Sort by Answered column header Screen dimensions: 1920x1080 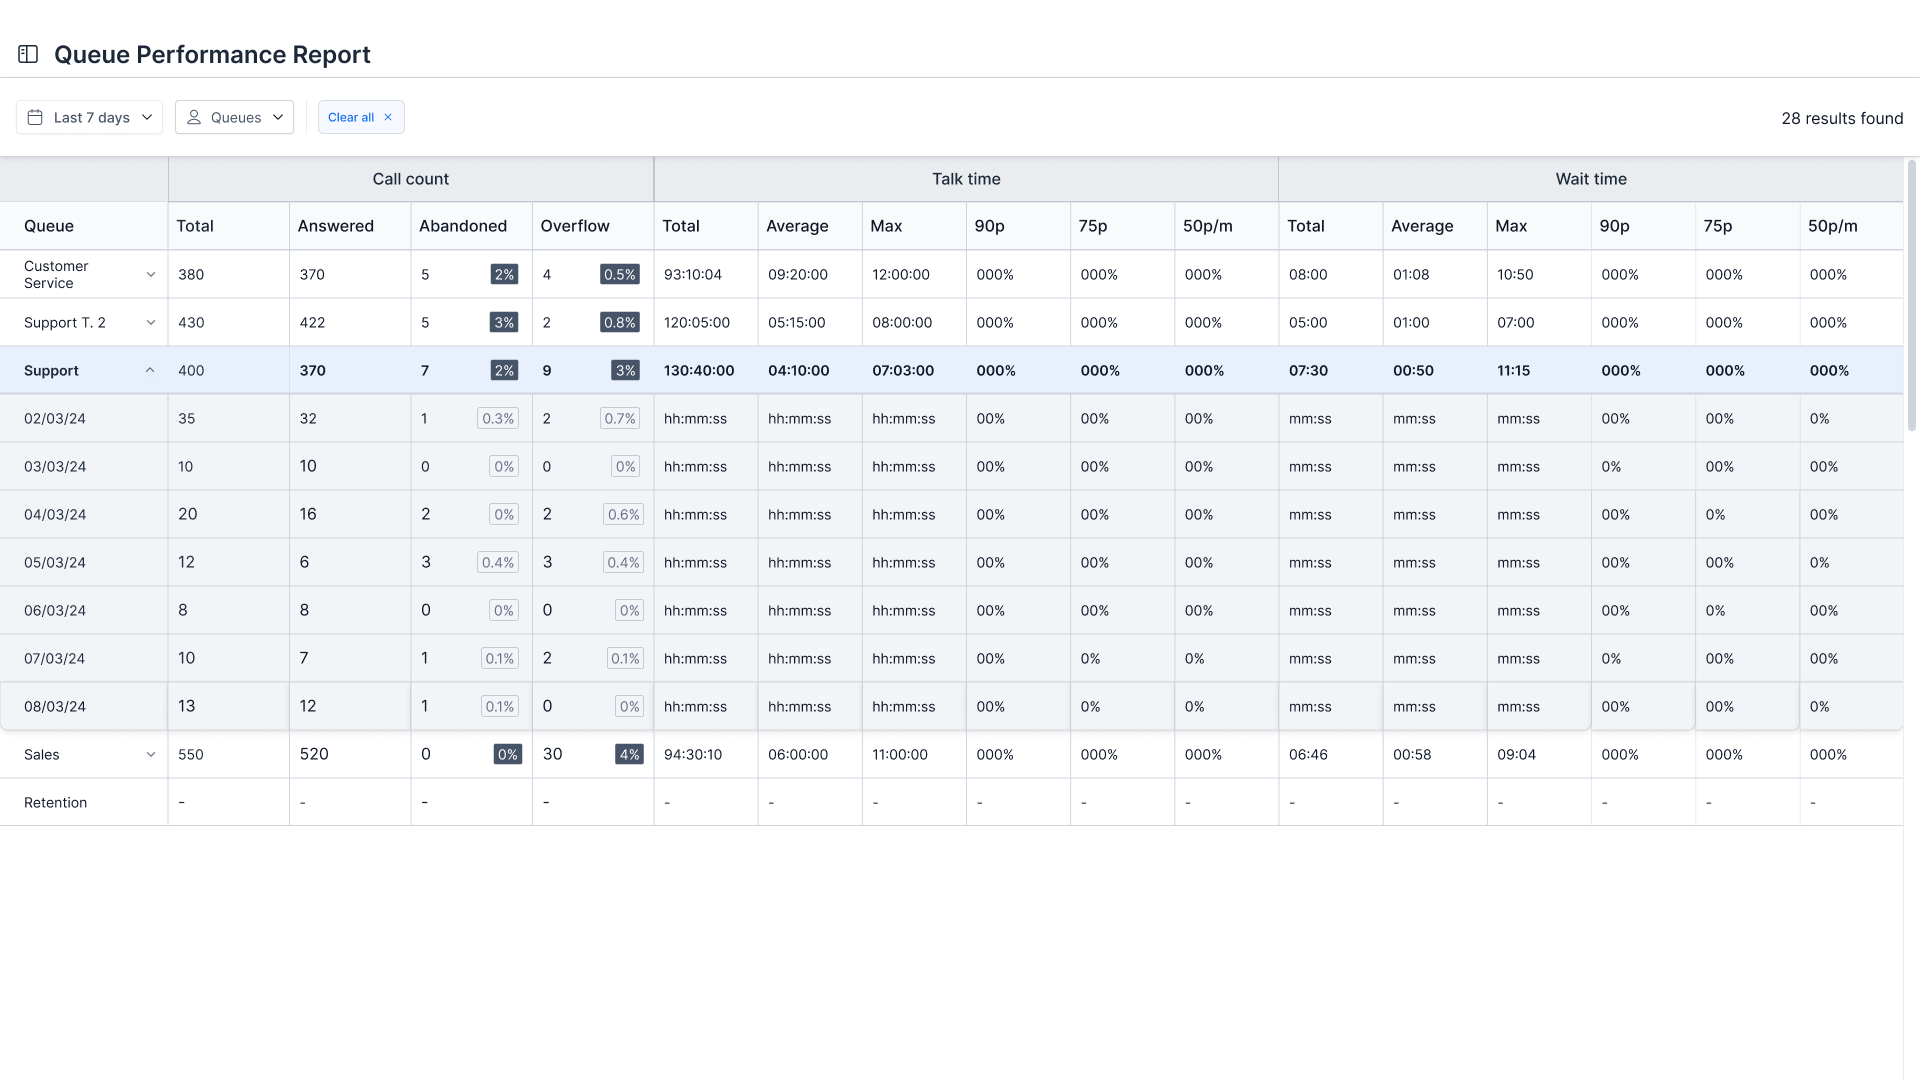click(x=335, y=226)
